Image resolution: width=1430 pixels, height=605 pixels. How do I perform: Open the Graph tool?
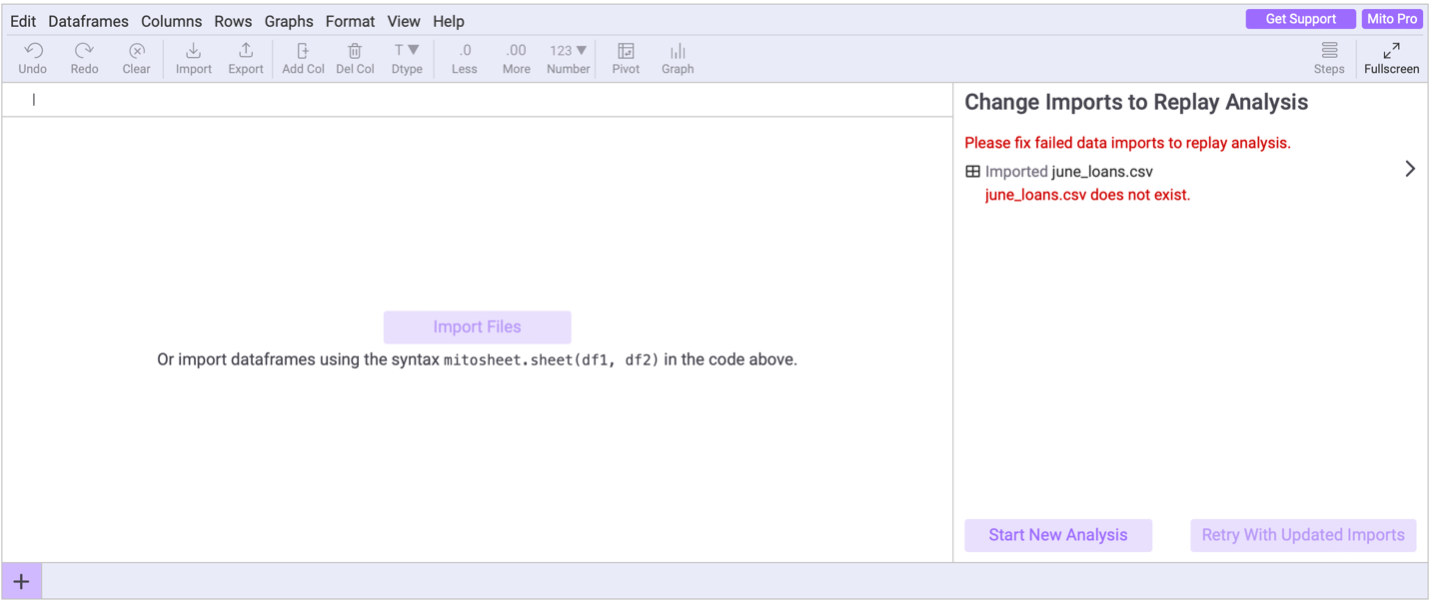coord(677,52)
